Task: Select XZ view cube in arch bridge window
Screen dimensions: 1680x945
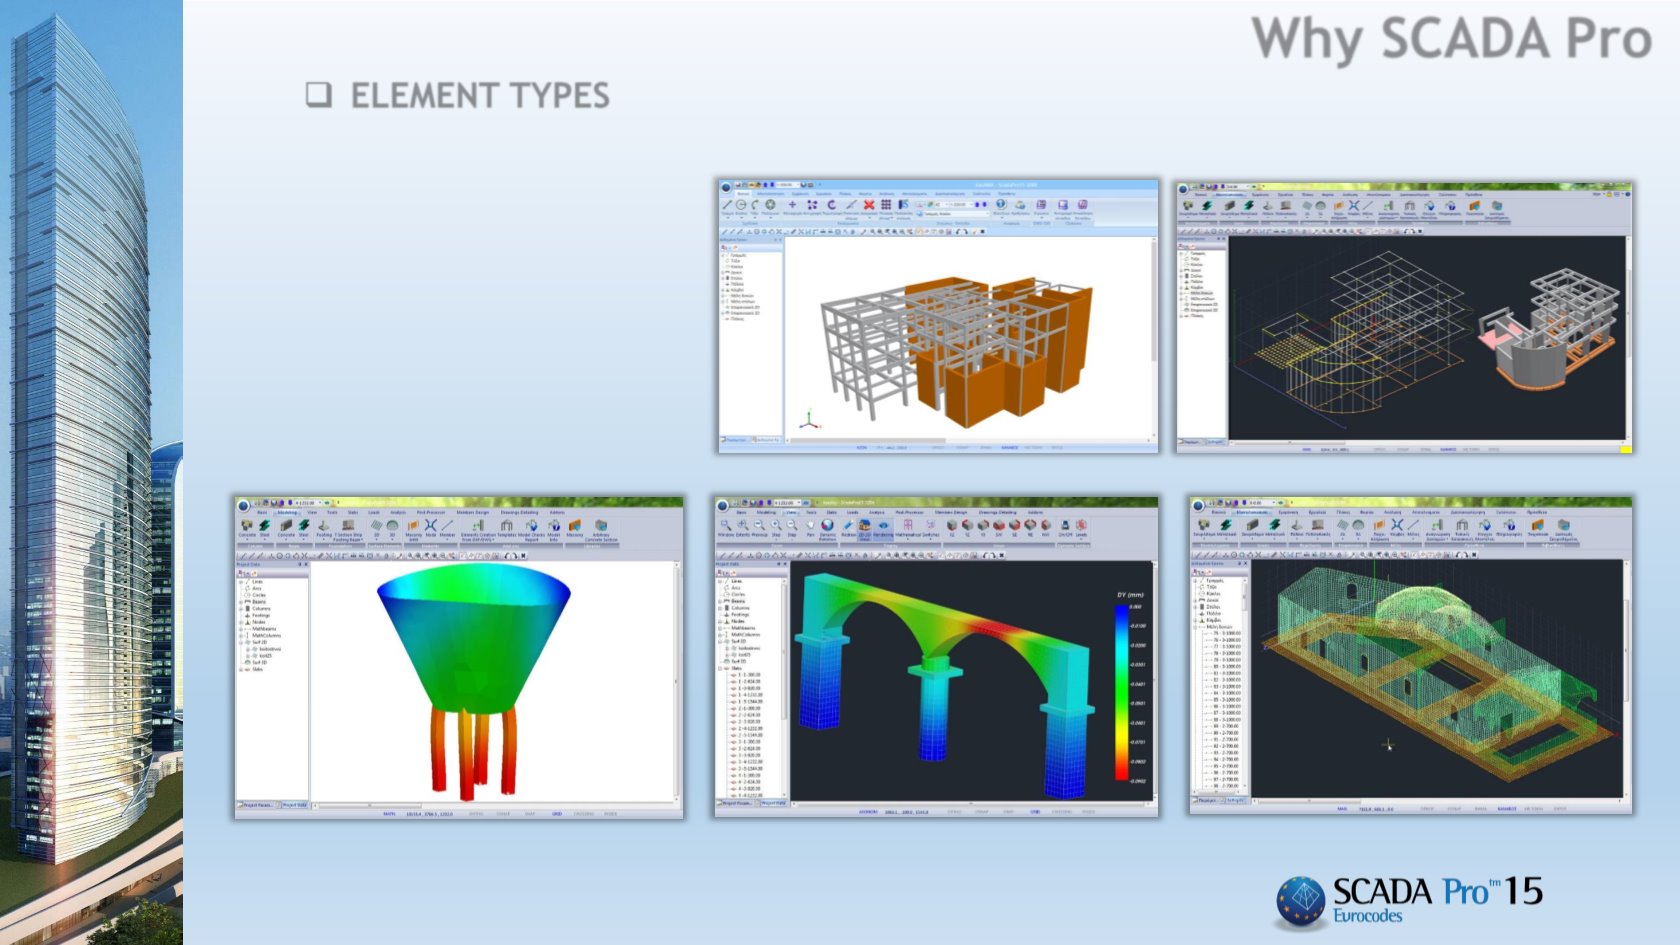Action: pos(952,525)
